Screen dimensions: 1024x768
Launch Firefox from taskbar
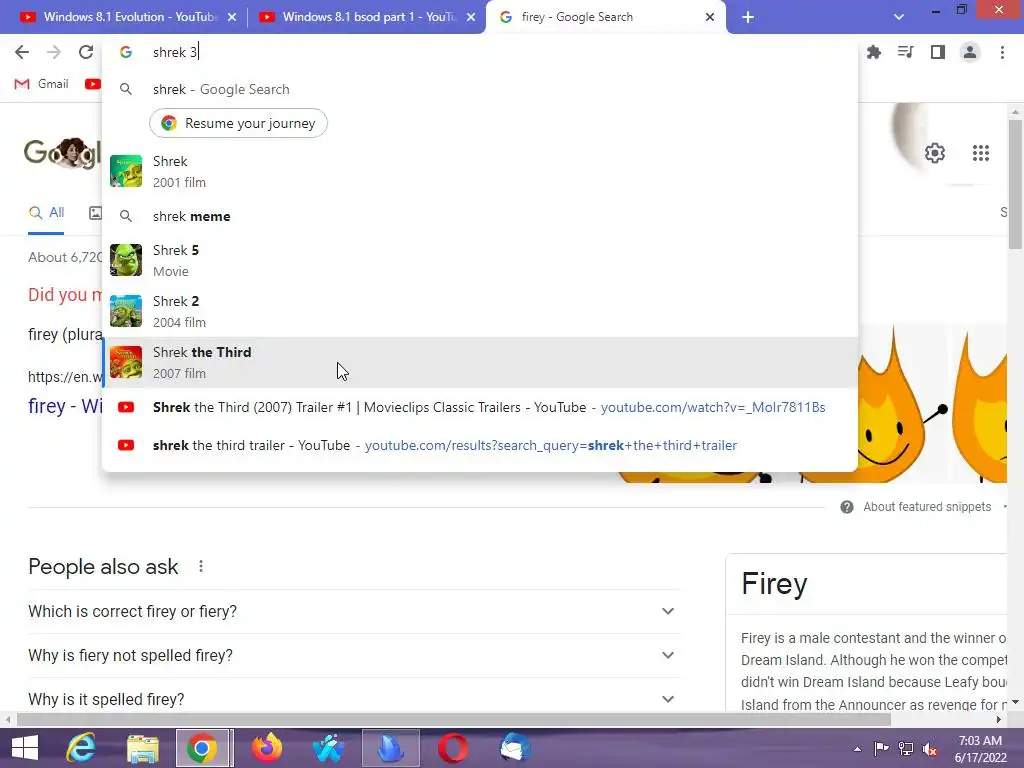[266, 748]
